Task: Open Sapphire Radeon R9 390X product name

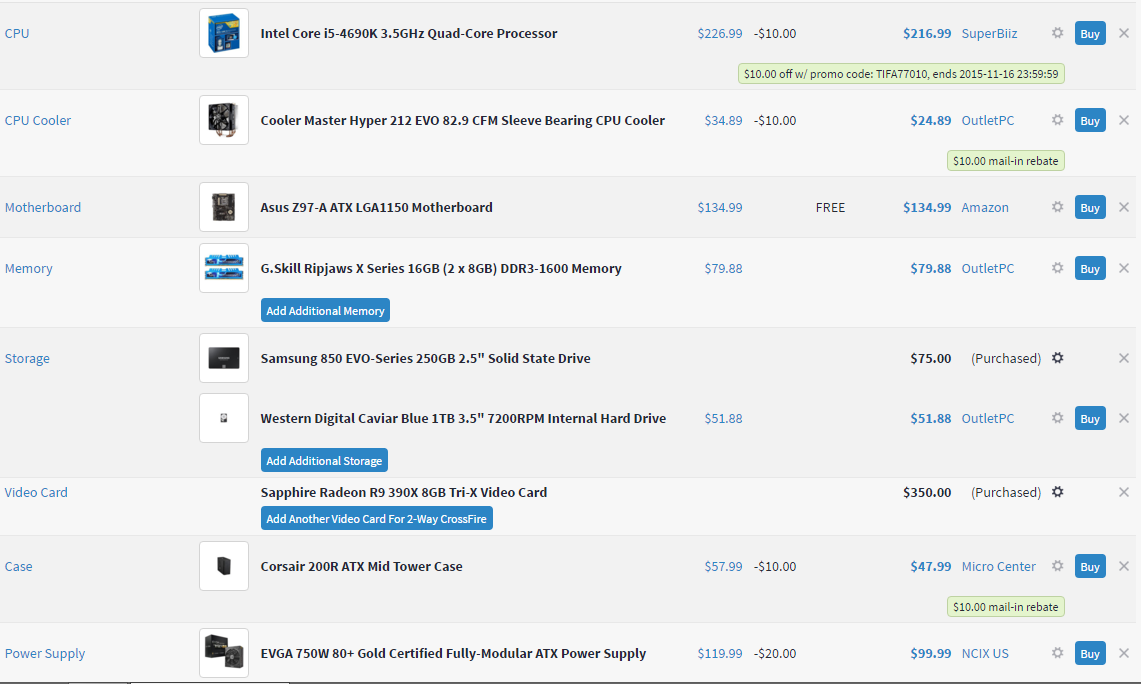Action: [x=404, y=493]
